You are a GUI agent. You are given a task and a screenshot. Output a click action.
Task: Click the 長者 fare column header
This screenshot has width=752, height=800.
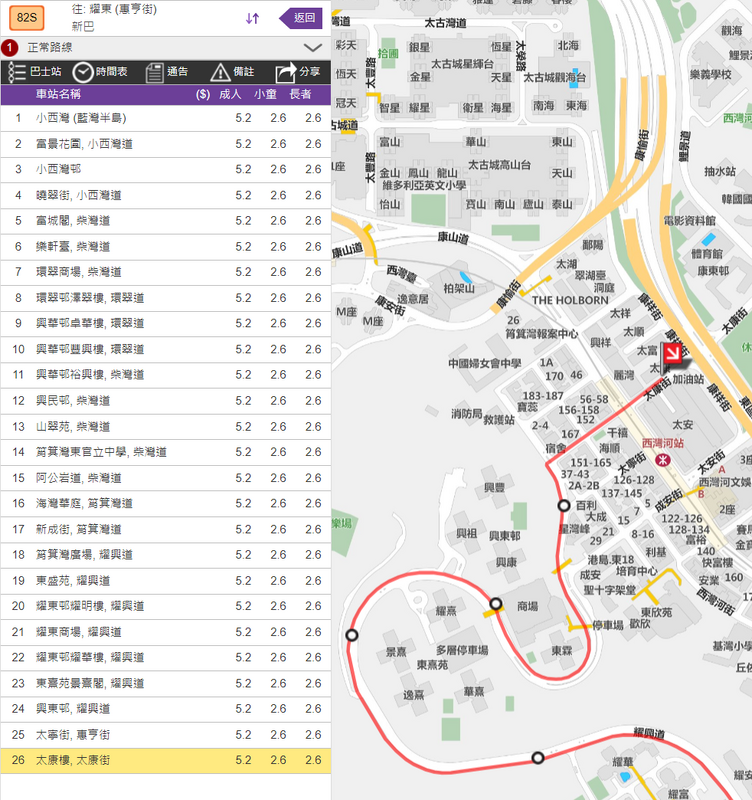tap(300, 94)
